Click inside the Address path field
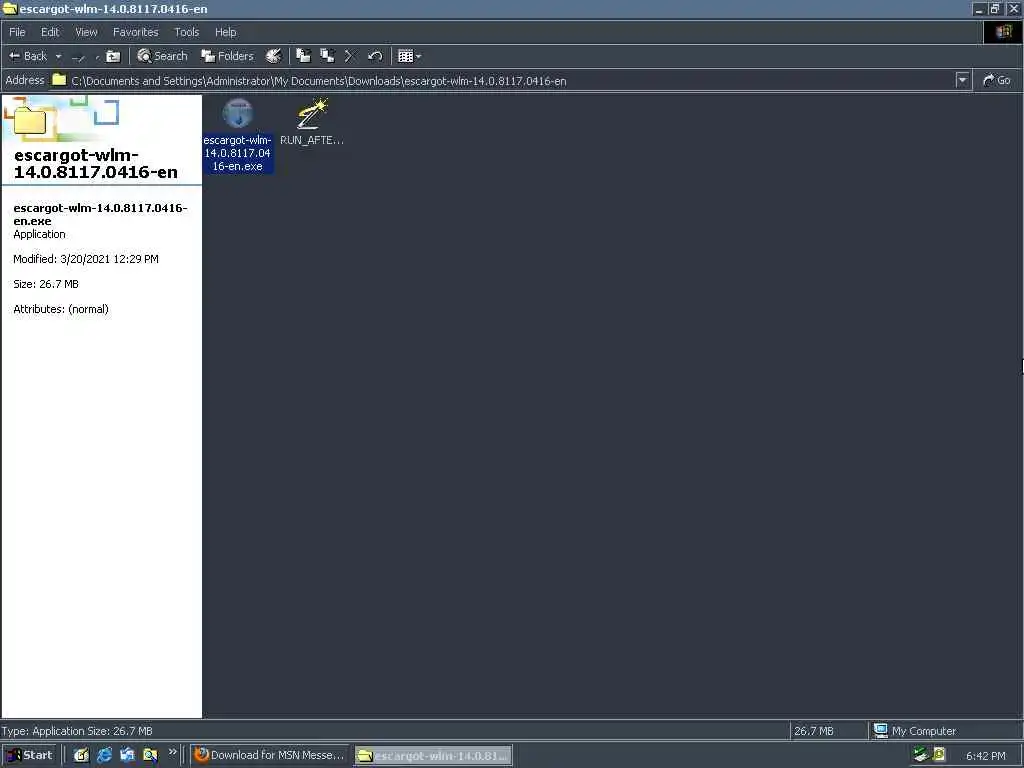 click(503, 80)
